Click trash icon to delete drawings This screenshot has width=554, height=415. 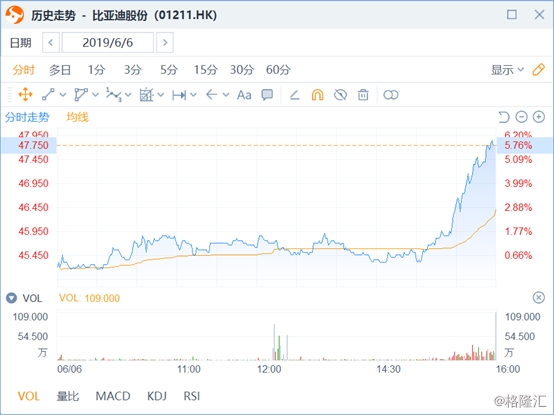pos(363,95)
